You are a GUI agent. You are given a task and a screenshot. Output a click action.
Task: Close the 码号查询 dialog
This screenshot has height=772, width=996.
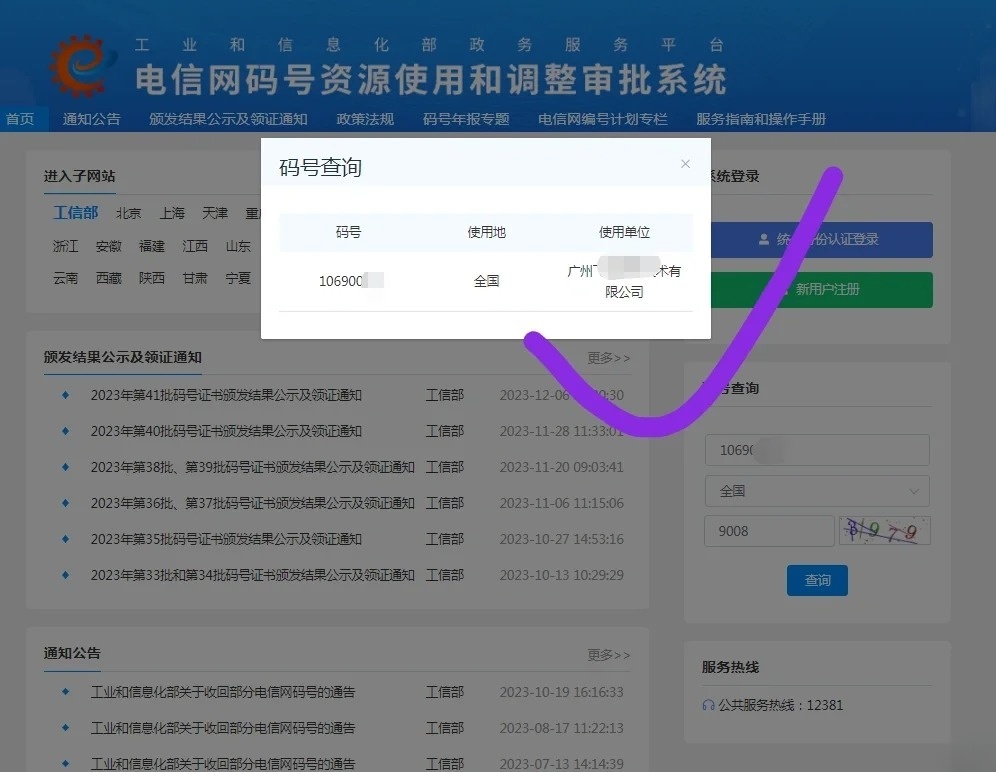[685, 163]
